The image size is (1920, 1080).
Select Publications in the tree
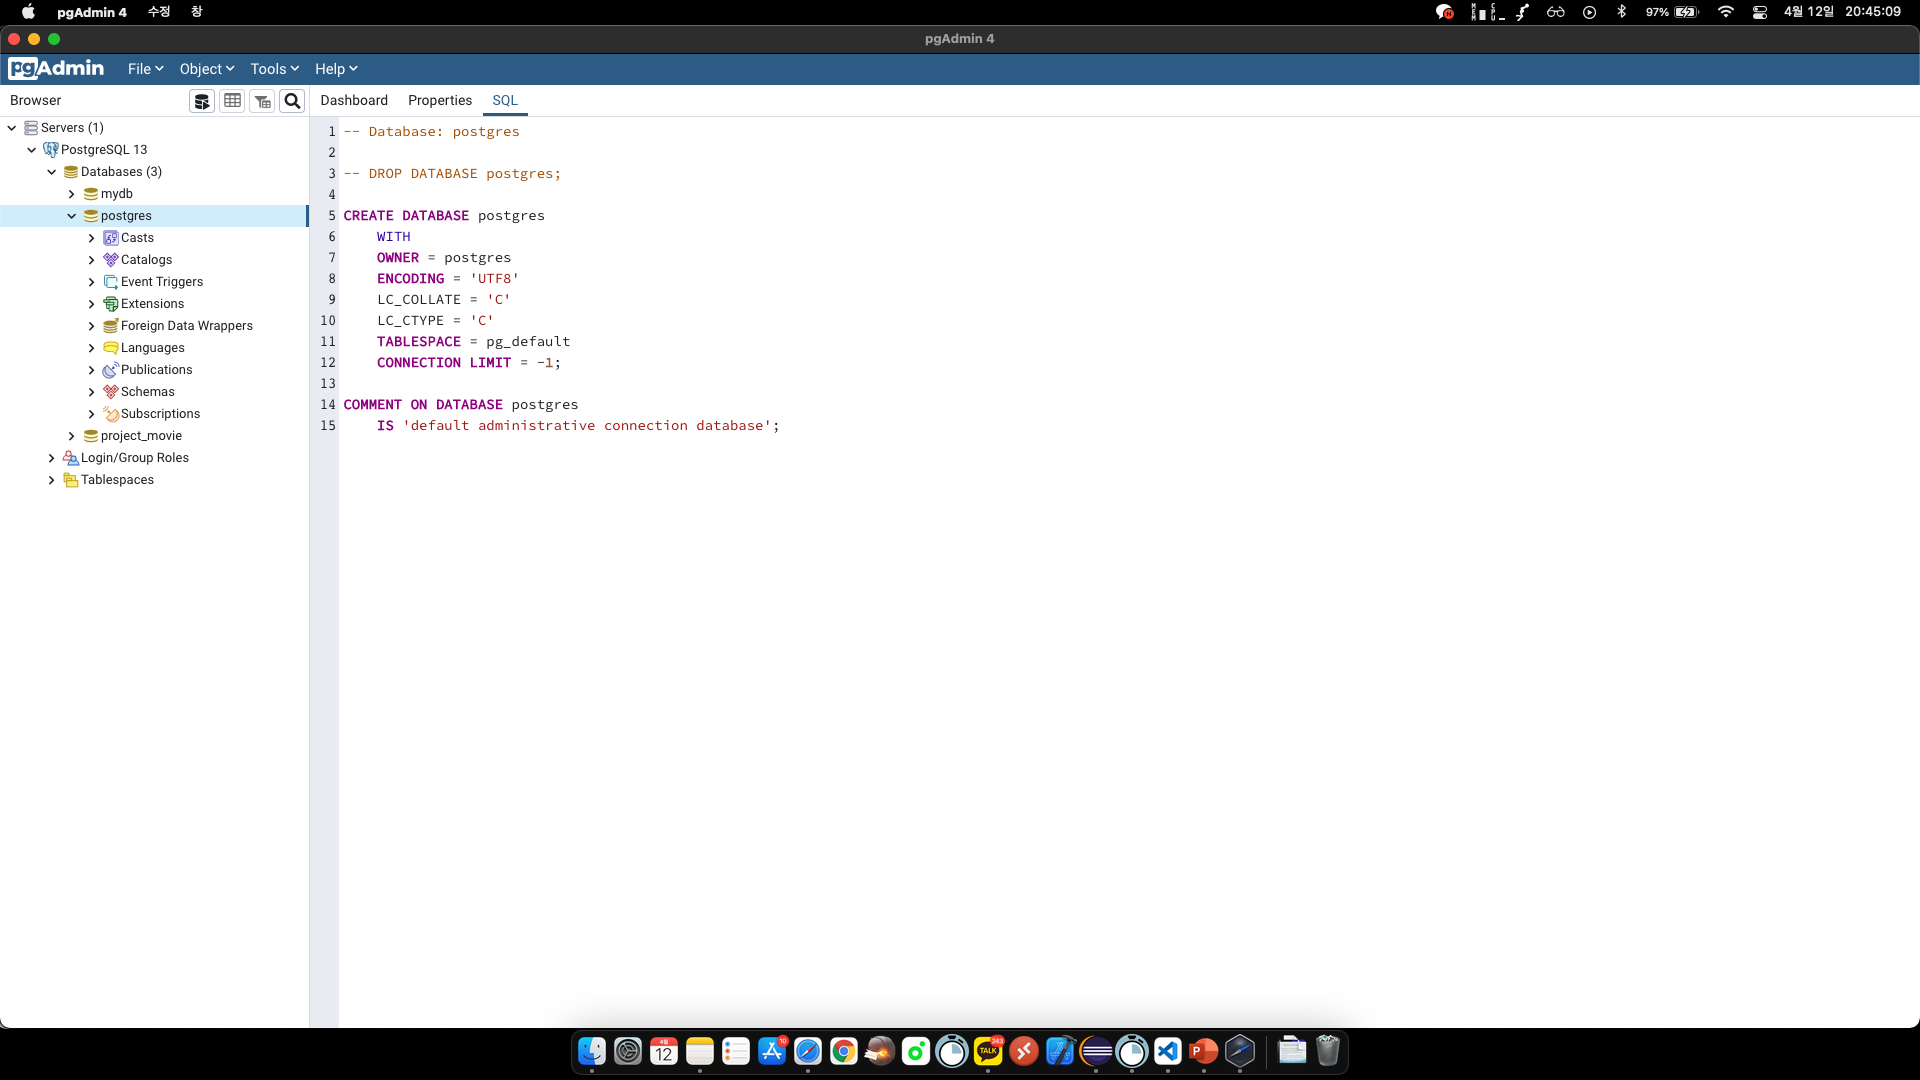click(x=157, y=370)
